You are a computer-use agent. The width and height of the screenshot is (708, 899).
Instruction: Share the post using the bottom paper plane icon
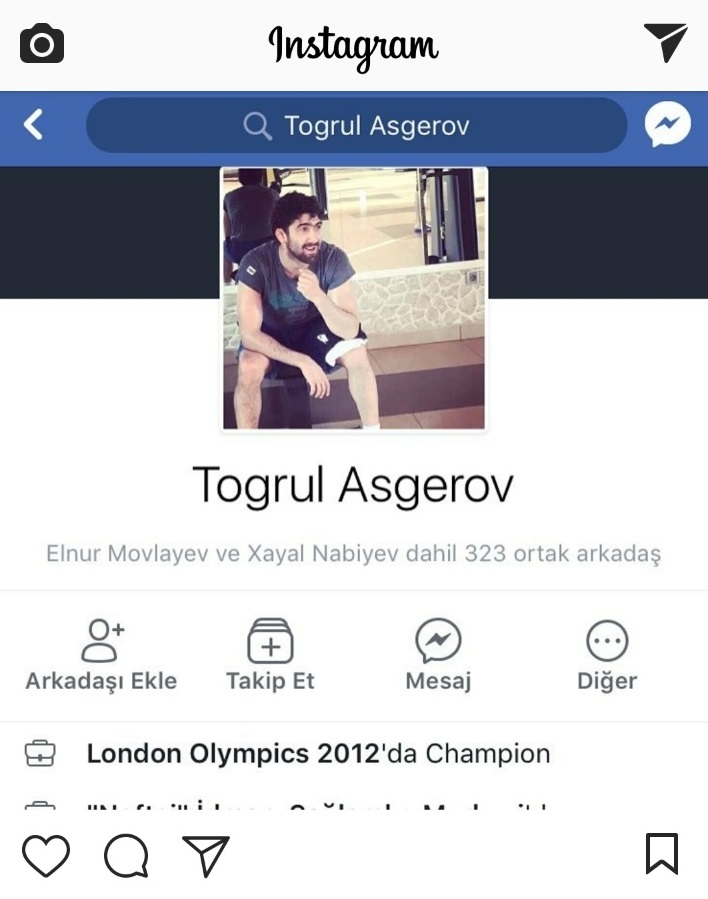[x=206, y=855]
